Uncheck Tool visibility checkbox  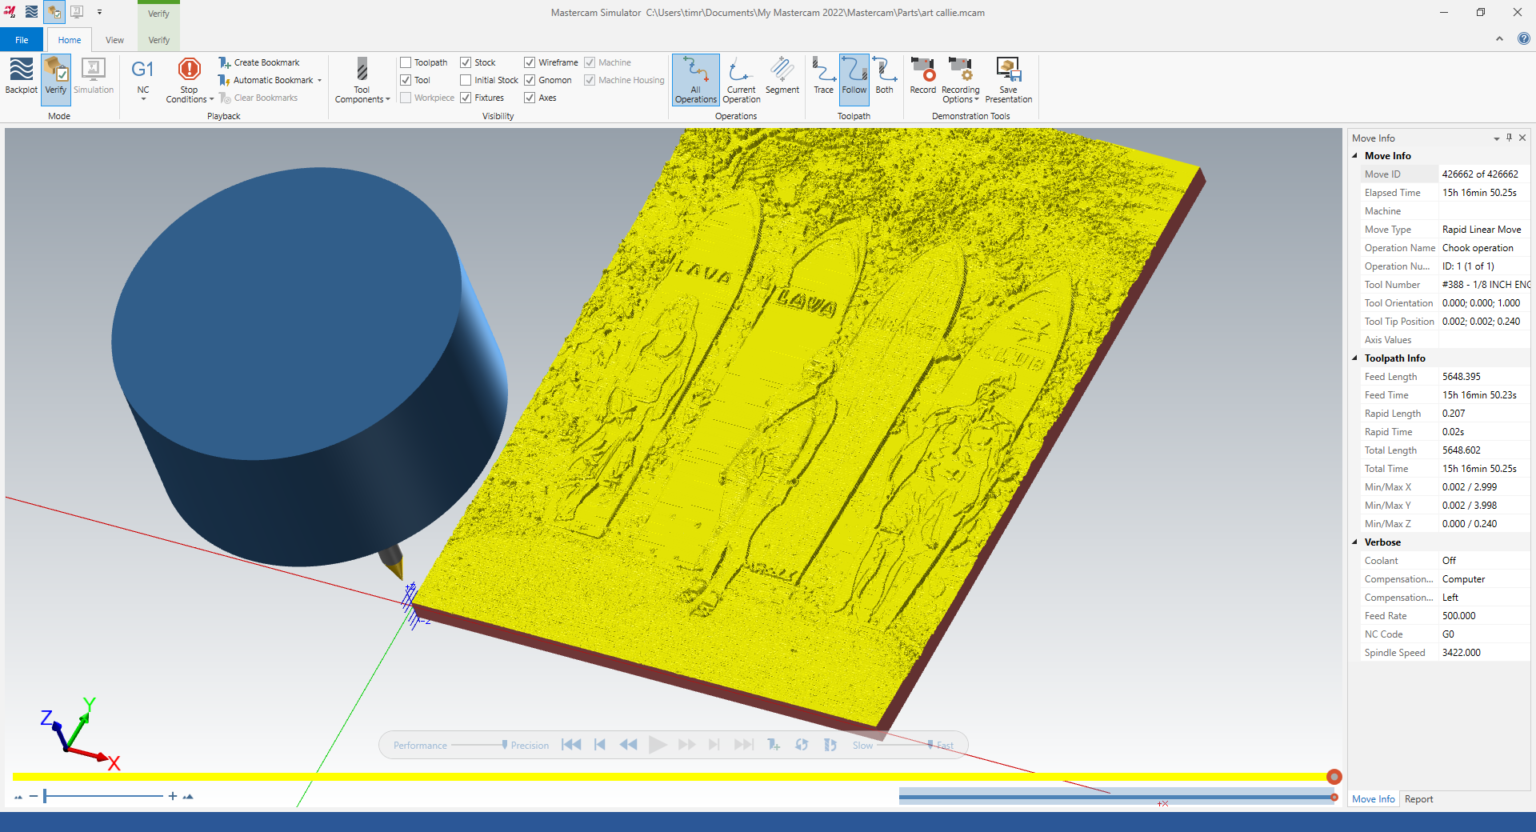tap(406, 80)
